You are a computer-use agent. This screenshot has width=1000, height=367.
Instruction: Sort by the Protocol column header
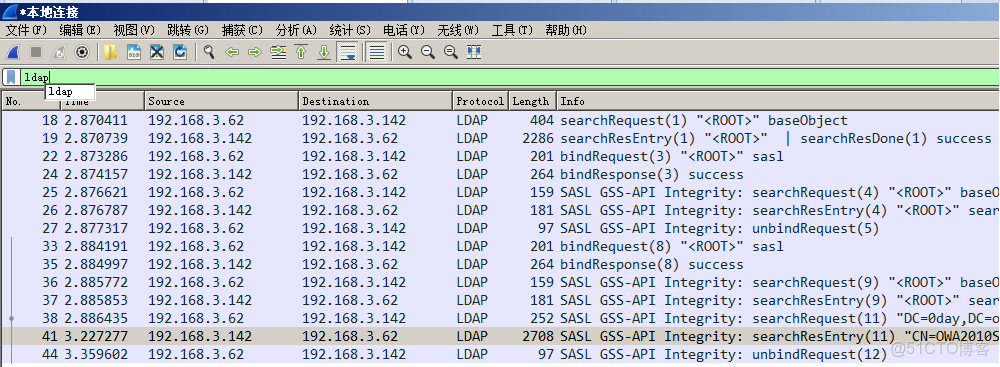pos(480,101)
